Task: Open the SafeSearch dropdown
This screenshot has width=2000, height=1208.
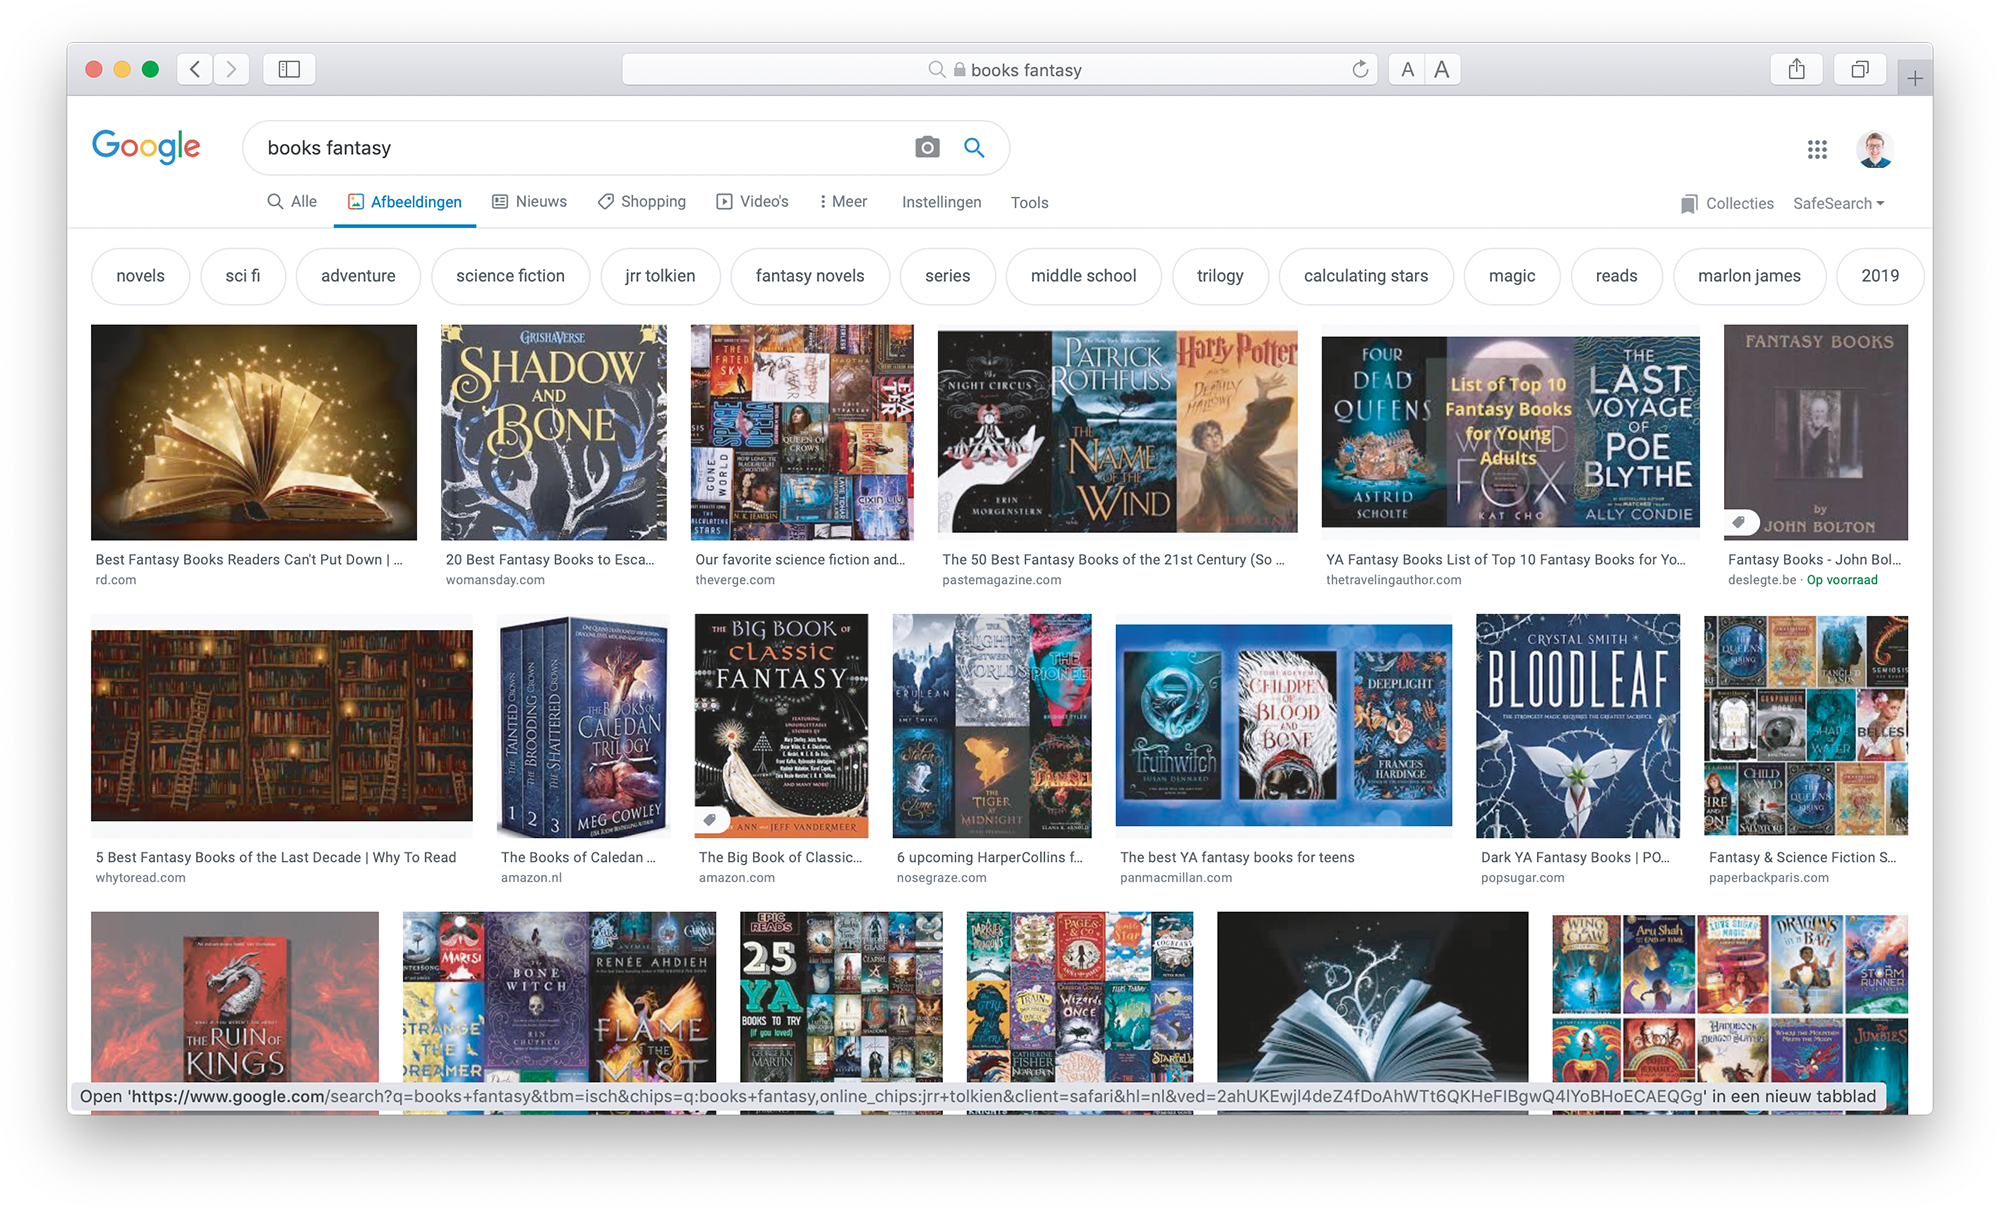Action: pos(1838,203)
